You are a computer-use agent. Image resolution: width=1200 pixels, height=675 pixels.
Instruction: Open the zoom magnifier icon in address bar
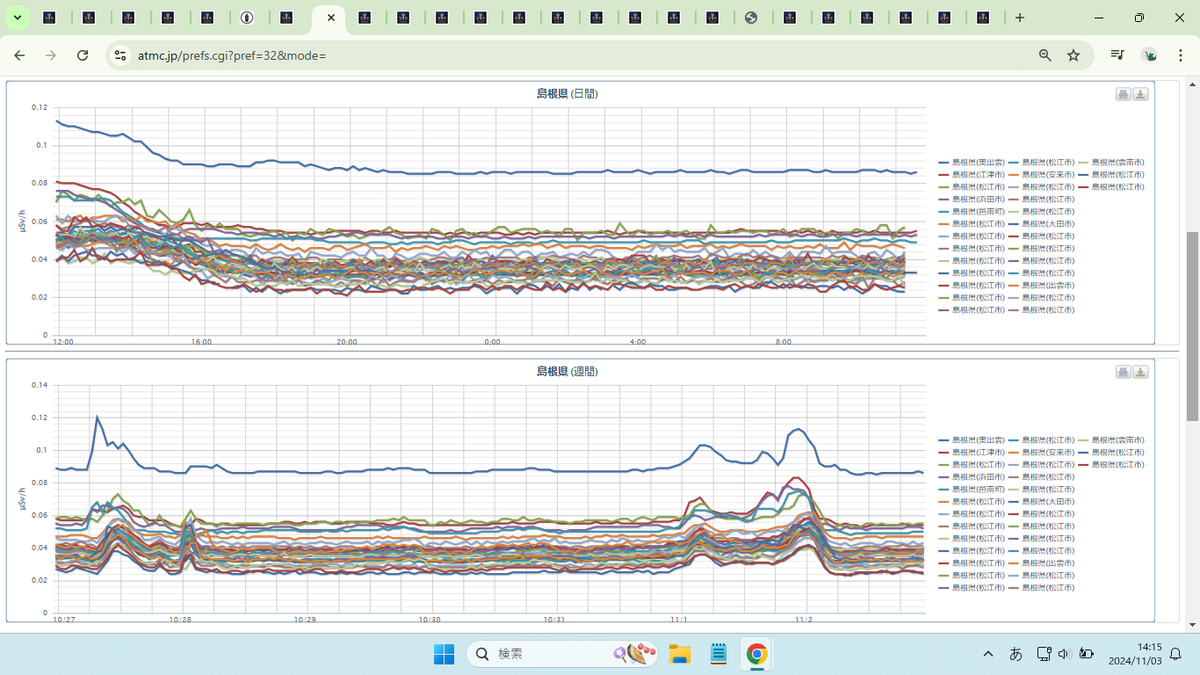tap(1045, 55)
